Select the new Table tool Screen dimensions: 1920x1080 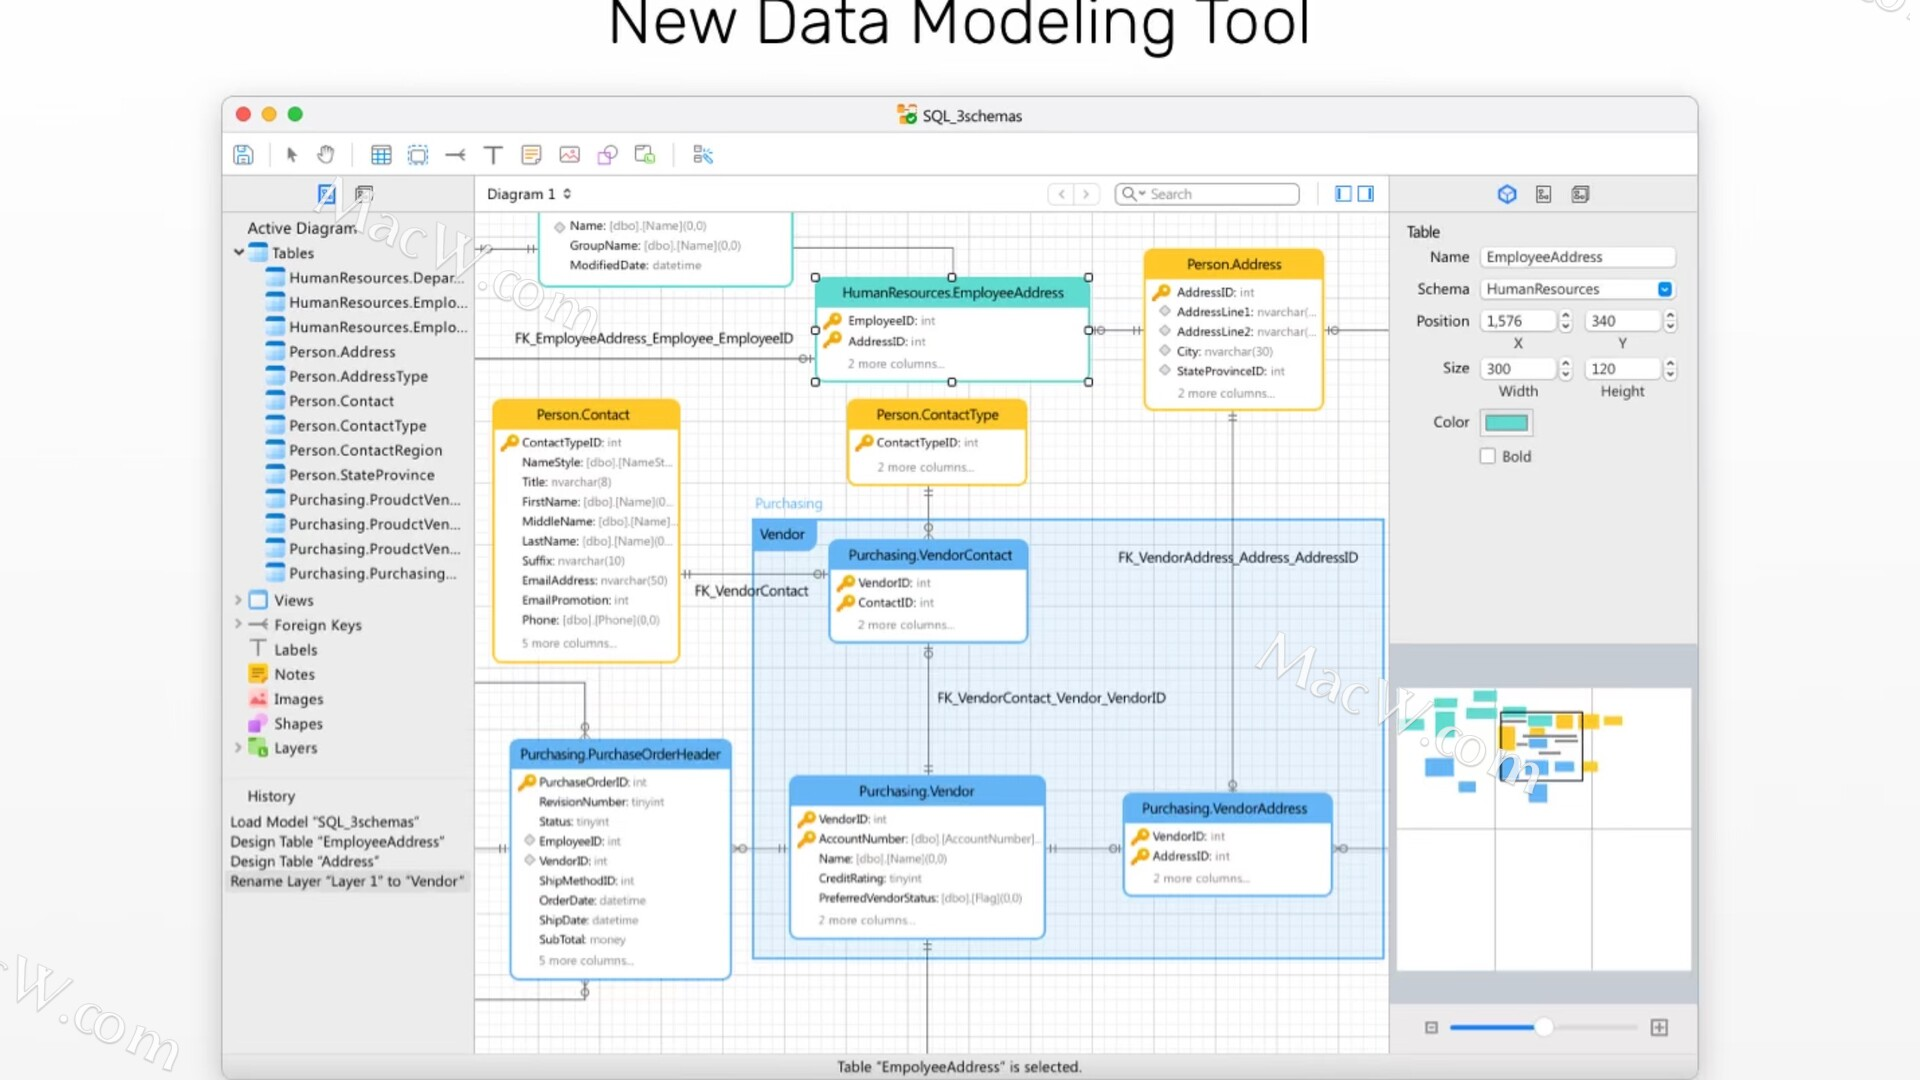pyautogui.click(x=381, y=155)
